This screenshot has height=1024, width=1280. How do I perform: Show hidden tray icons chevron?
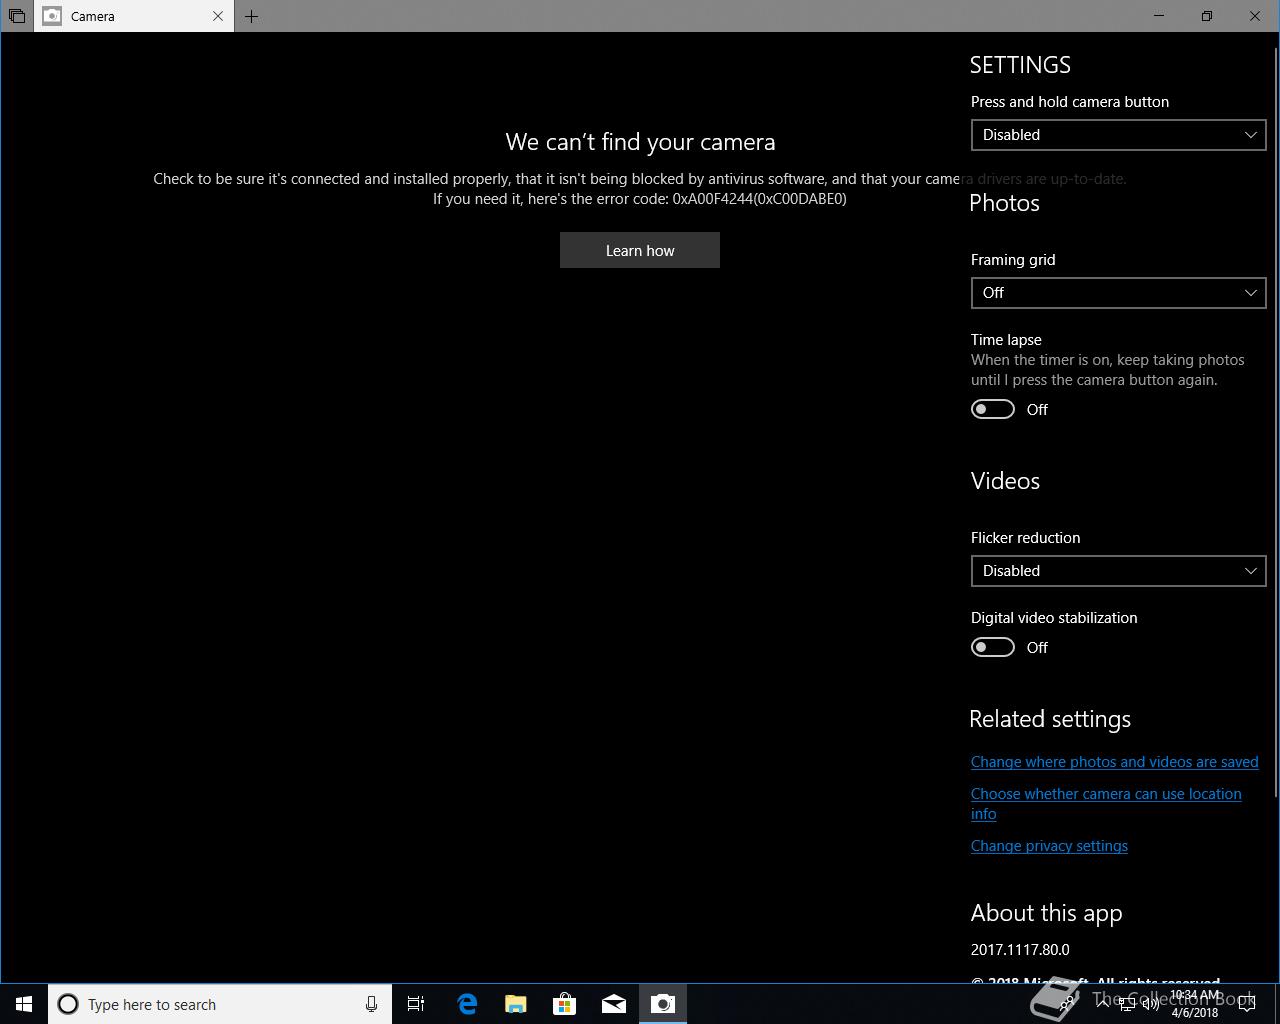1103,1004
